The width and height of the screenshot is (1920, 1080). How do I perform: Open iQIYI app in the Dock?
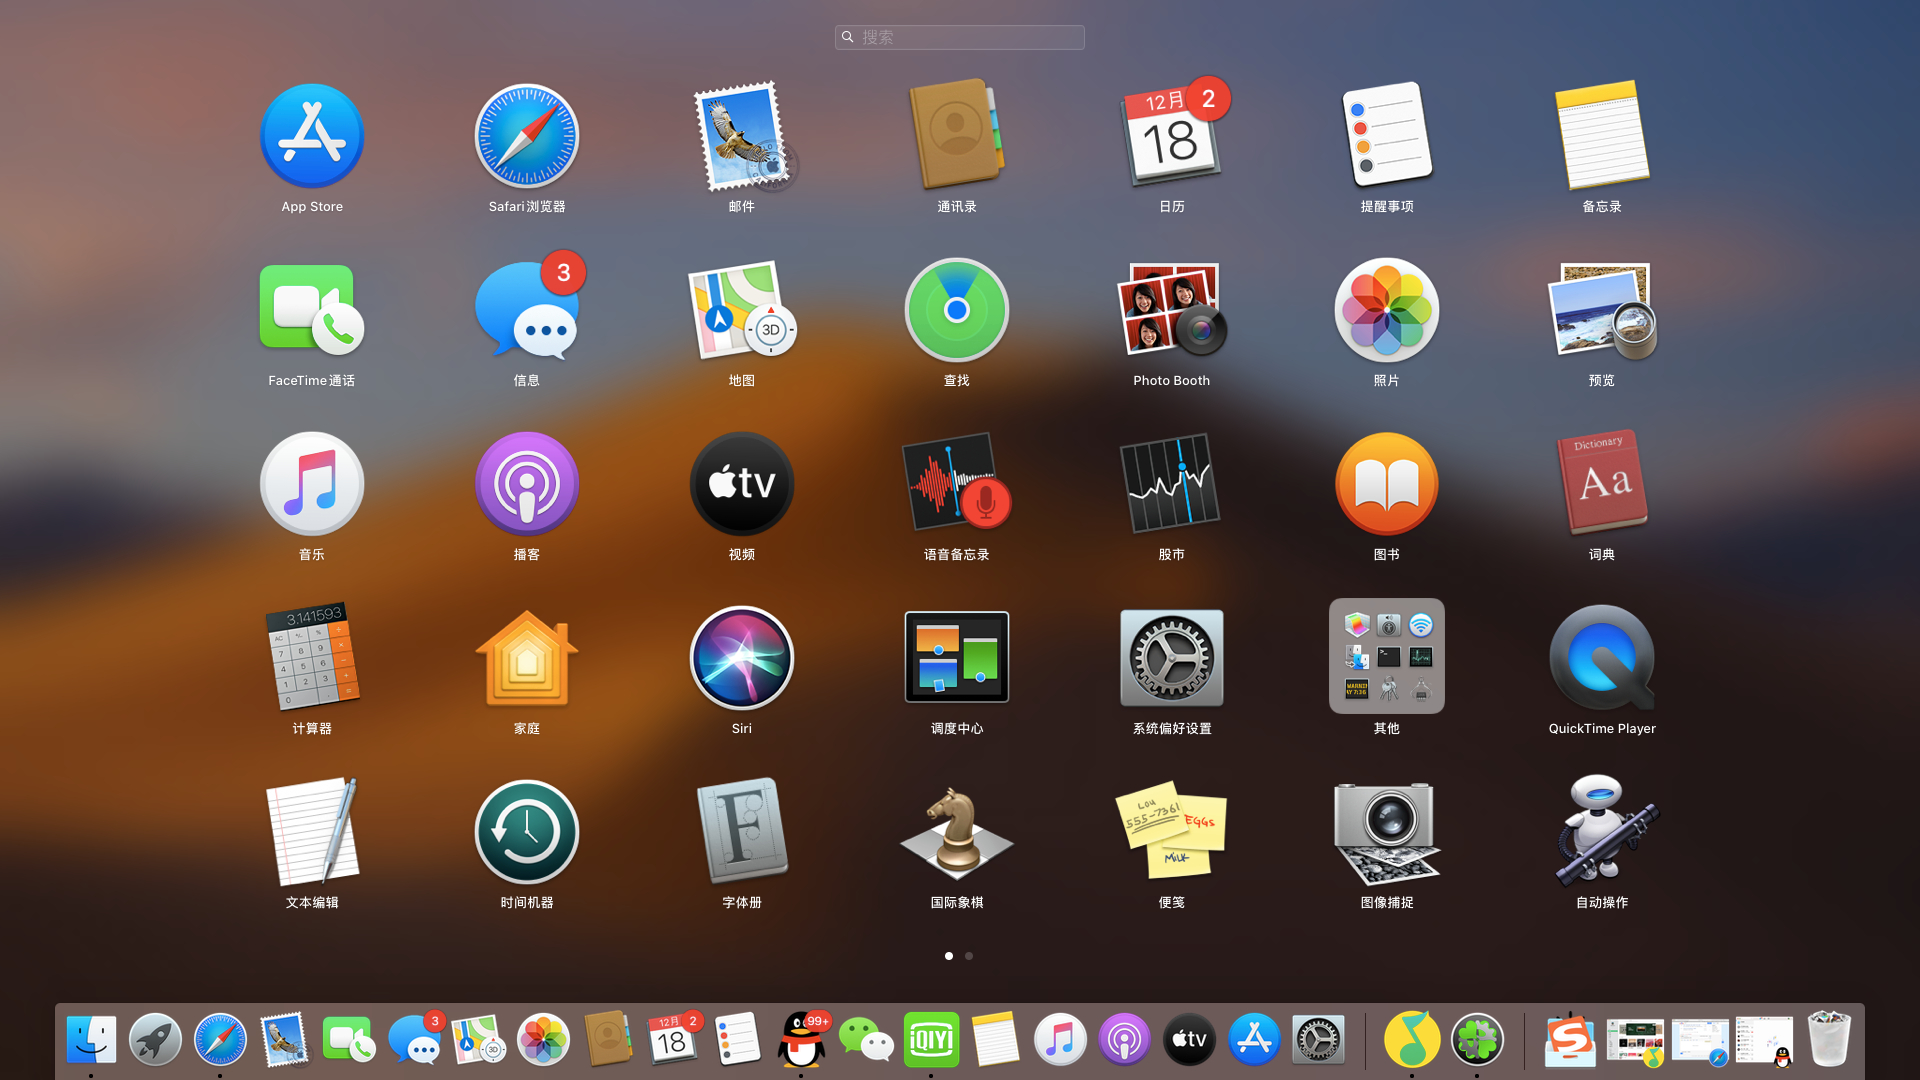tap(931, 1040)
